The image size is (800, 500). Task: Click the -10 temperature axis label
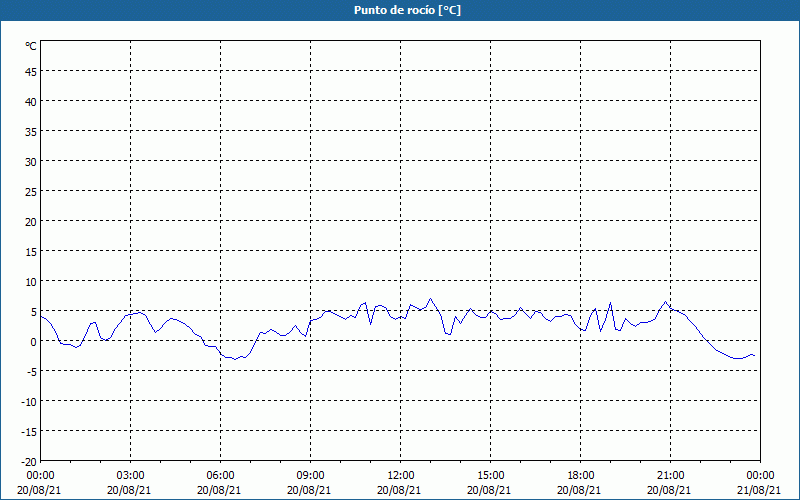[28, 402]
